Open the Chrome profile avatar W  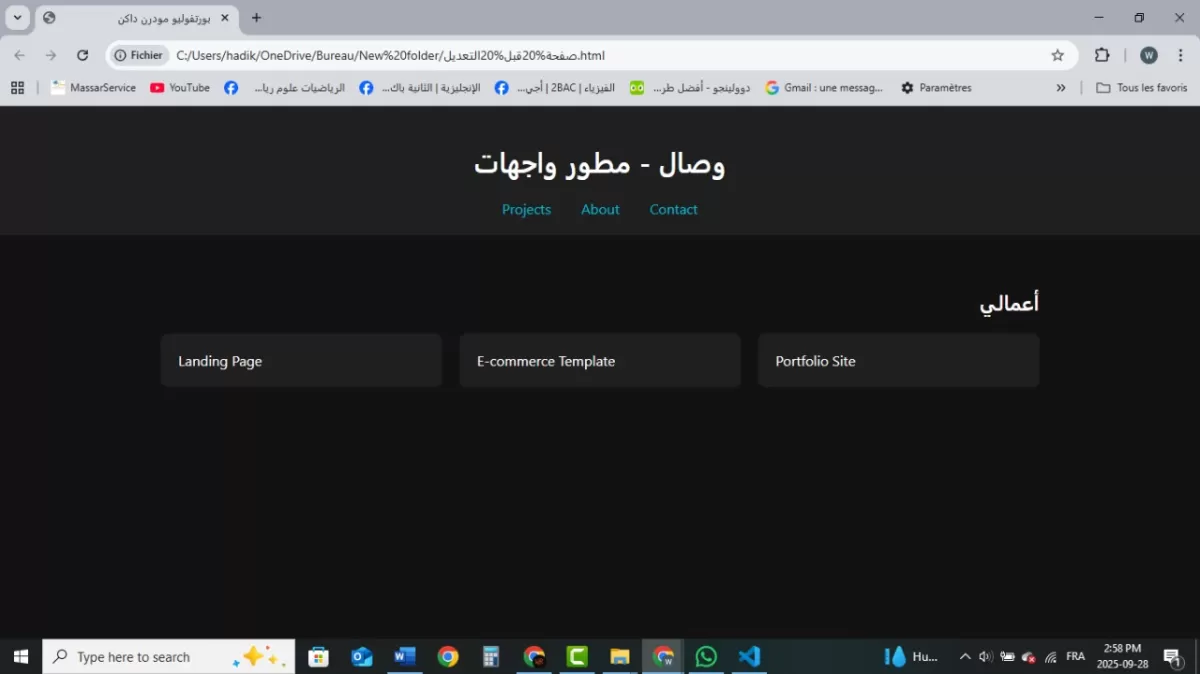1149,56
